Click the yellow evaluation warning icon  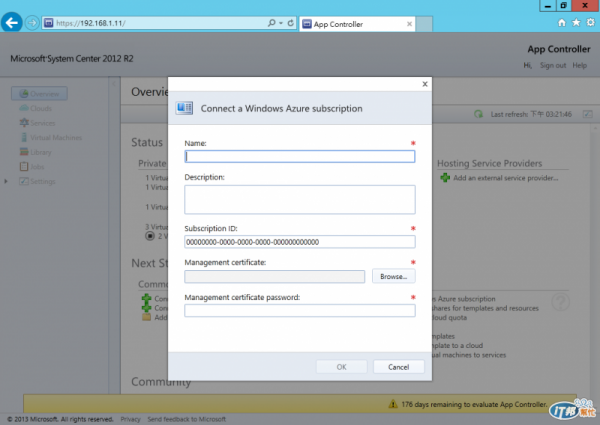click(x=393, y=404)
